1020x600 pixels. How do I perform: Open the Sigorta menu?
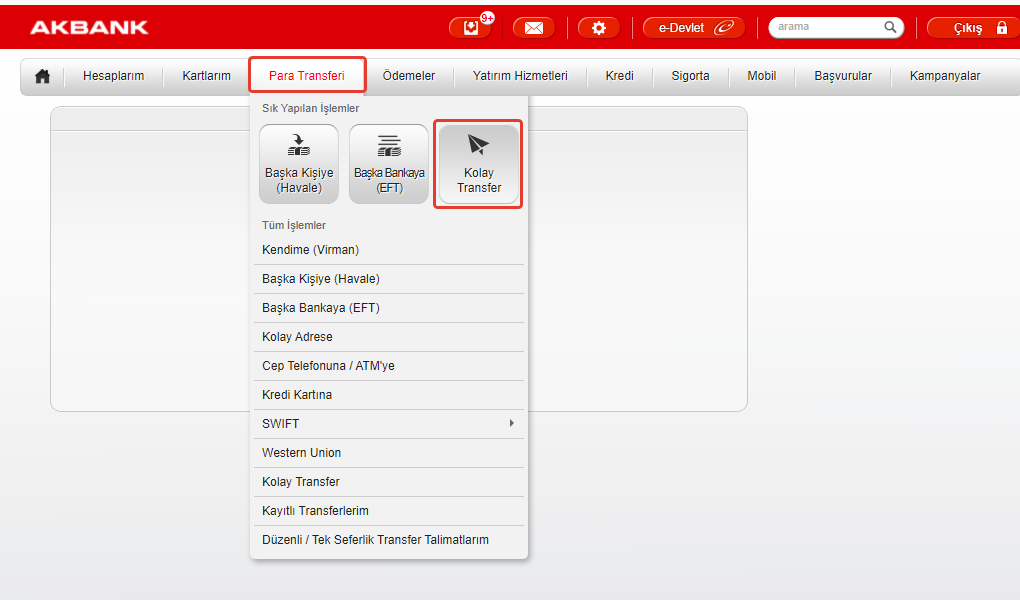point(690,76)
